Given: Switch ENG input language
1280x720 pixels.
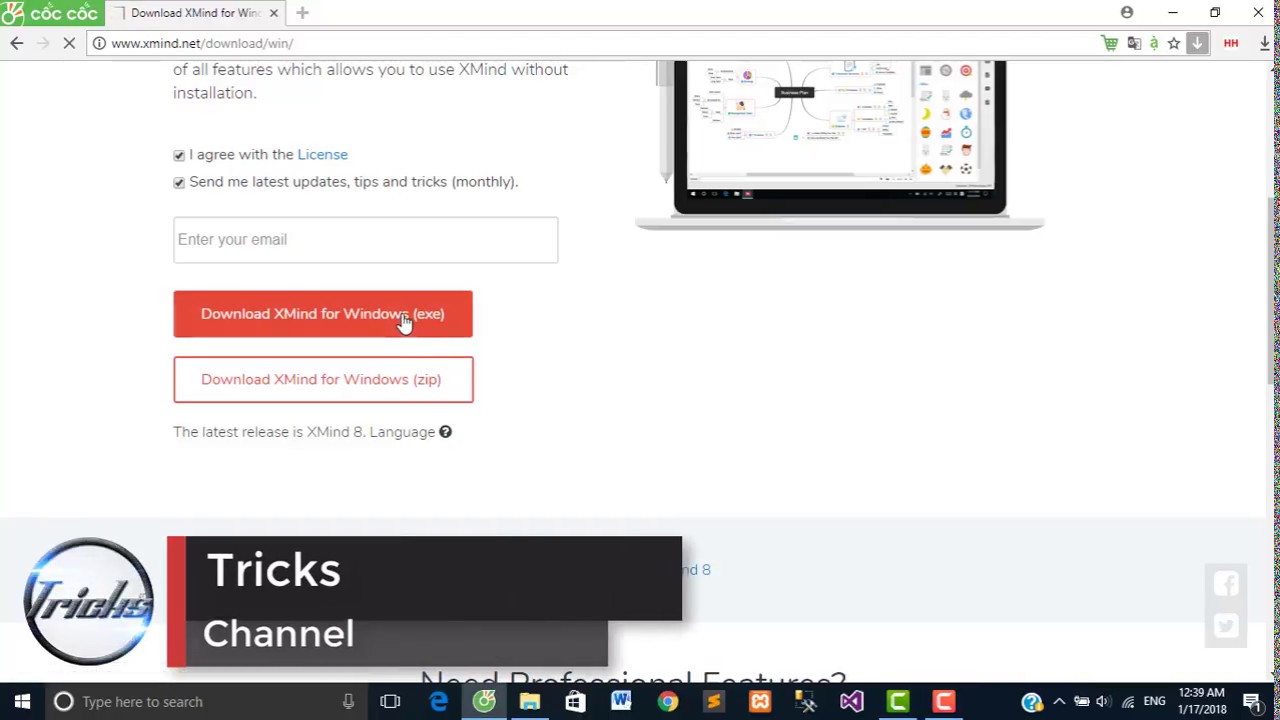Looking at the screenshot, I should pyautogui.click(x=1154, y=702).
